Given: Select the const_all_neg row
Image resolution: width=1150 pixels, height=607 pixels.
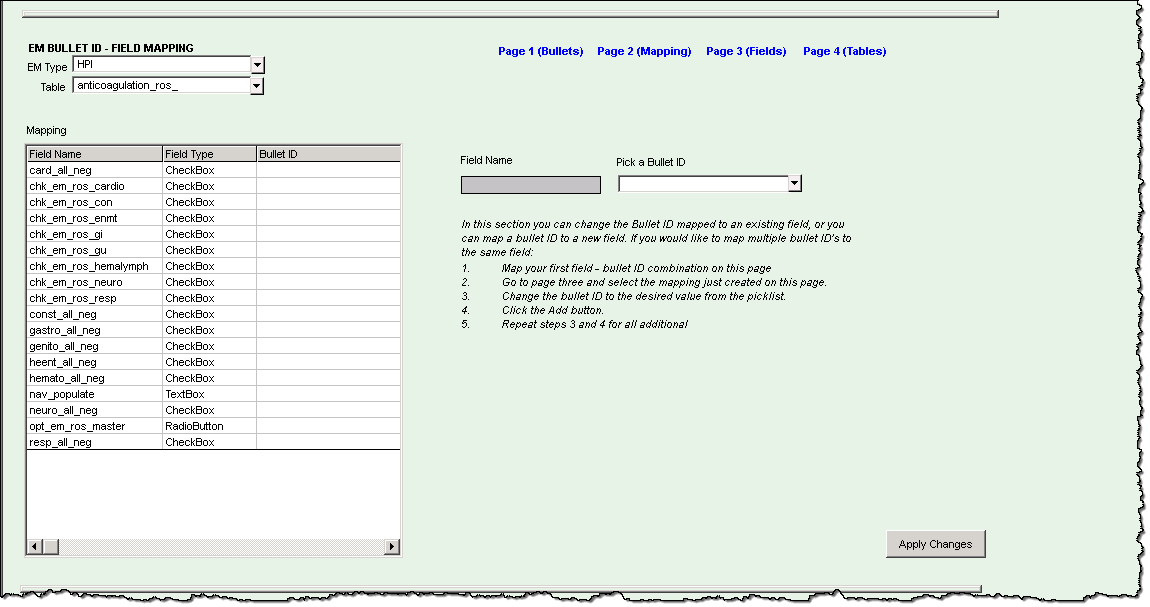Looking at the screenshot, I should 213,314.
